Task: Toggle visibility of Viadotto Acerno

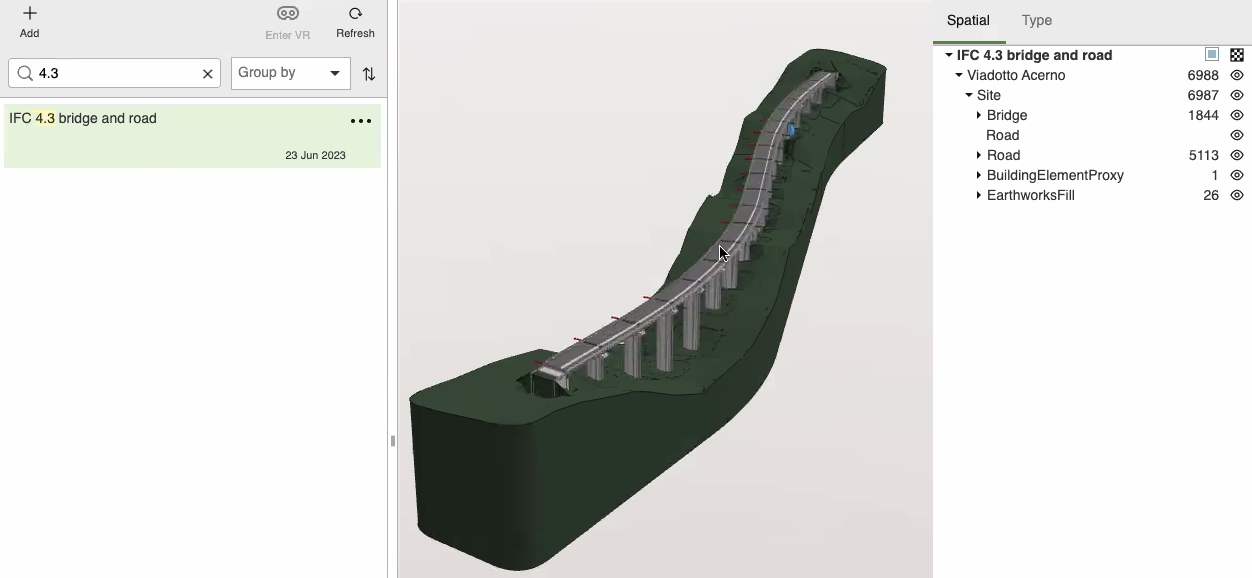Action: [x=1237, y=75]
